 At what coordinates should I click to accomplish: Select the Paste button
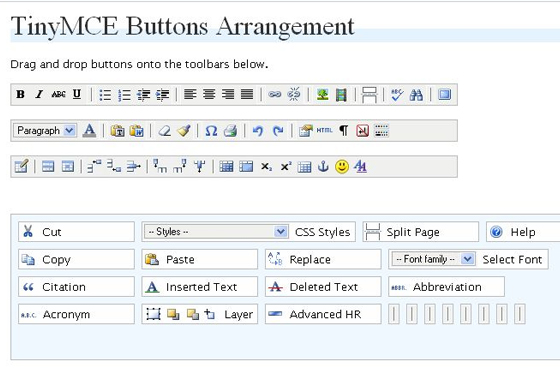[x=200, y=259]
